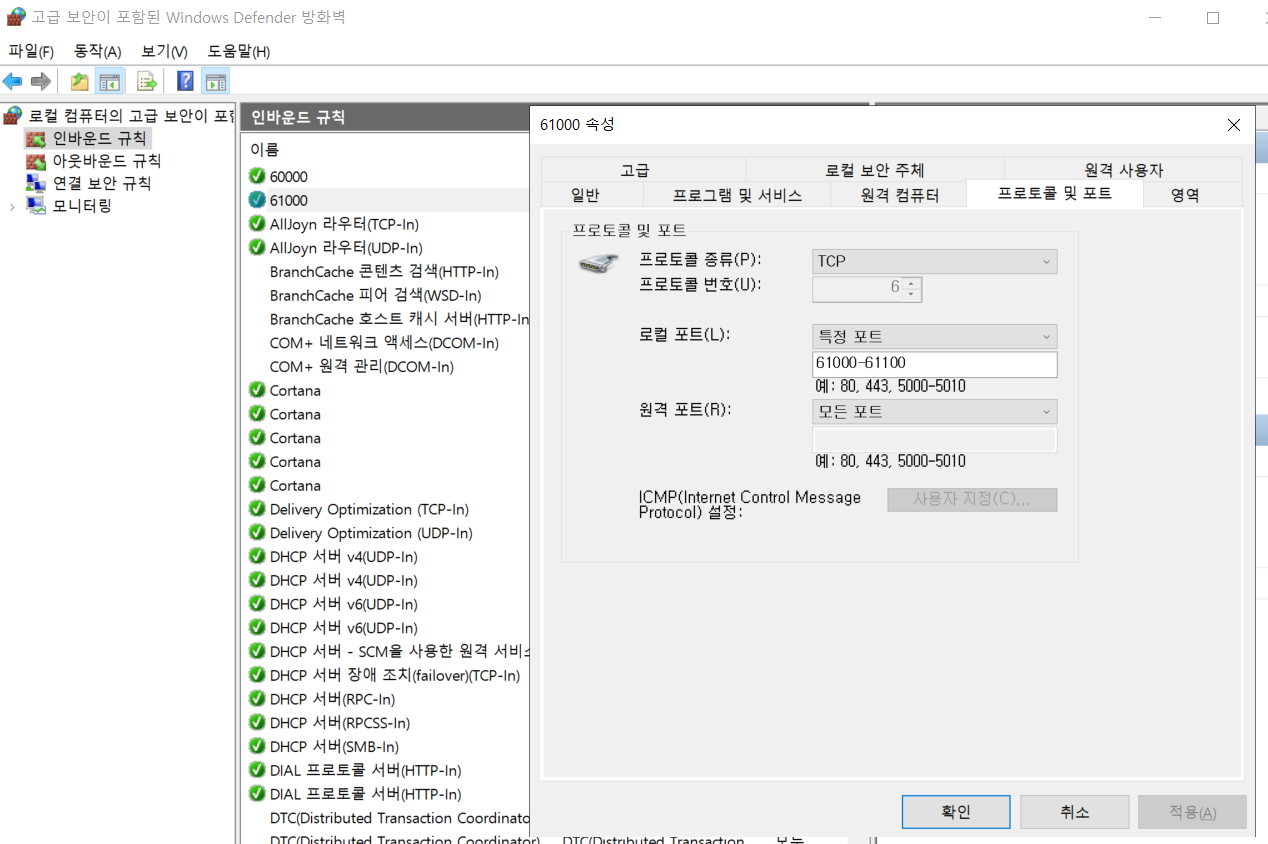
Task: Toggle the Show/Hide Action Pane icon
Action: (x=215, y=82)
